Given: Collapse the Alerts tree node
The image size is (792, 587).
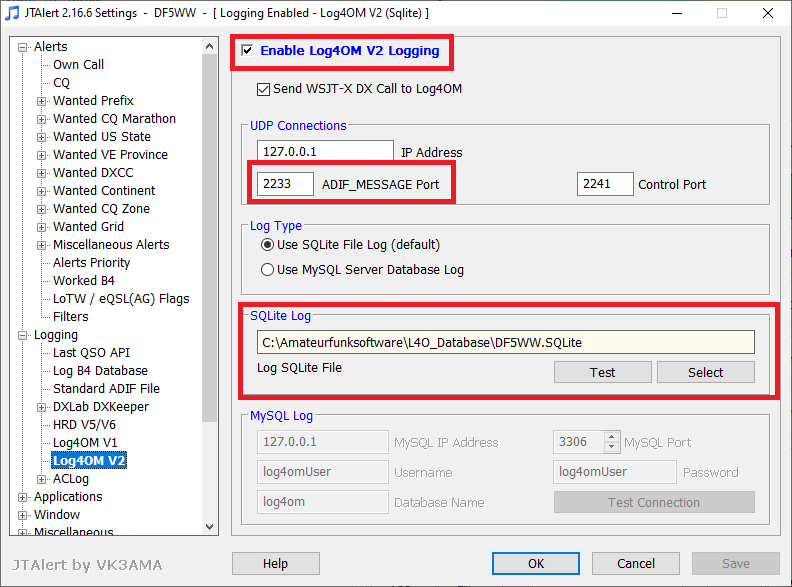Looking at the screenshot, I should pos(22,47).
